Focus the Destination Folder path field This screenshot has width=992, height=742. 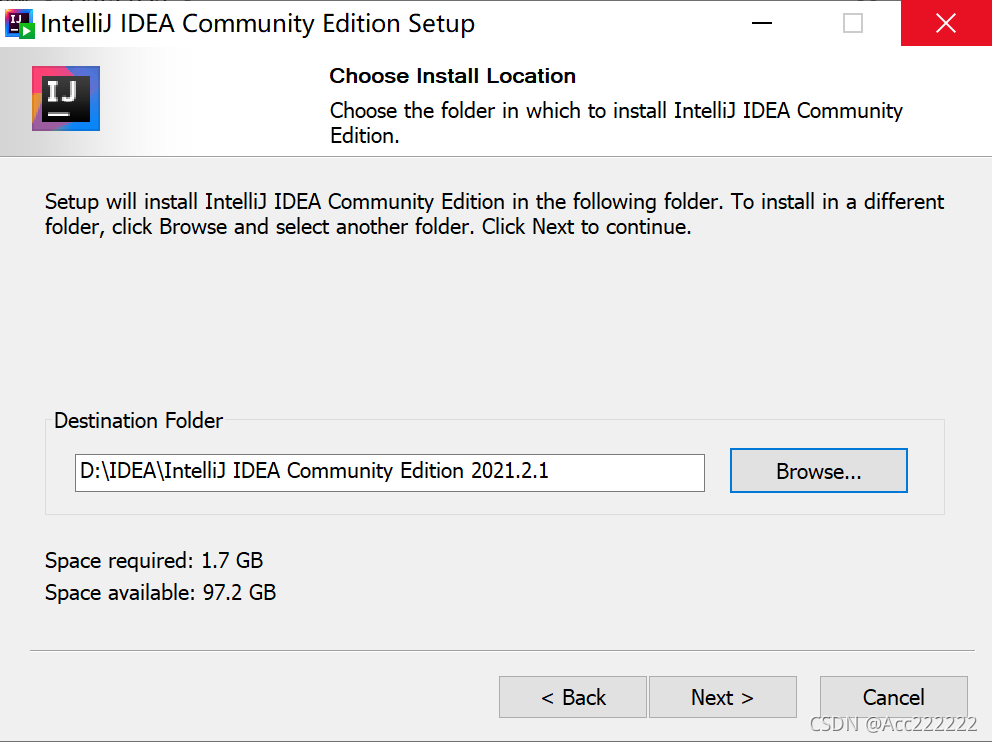tap(389, 472)
